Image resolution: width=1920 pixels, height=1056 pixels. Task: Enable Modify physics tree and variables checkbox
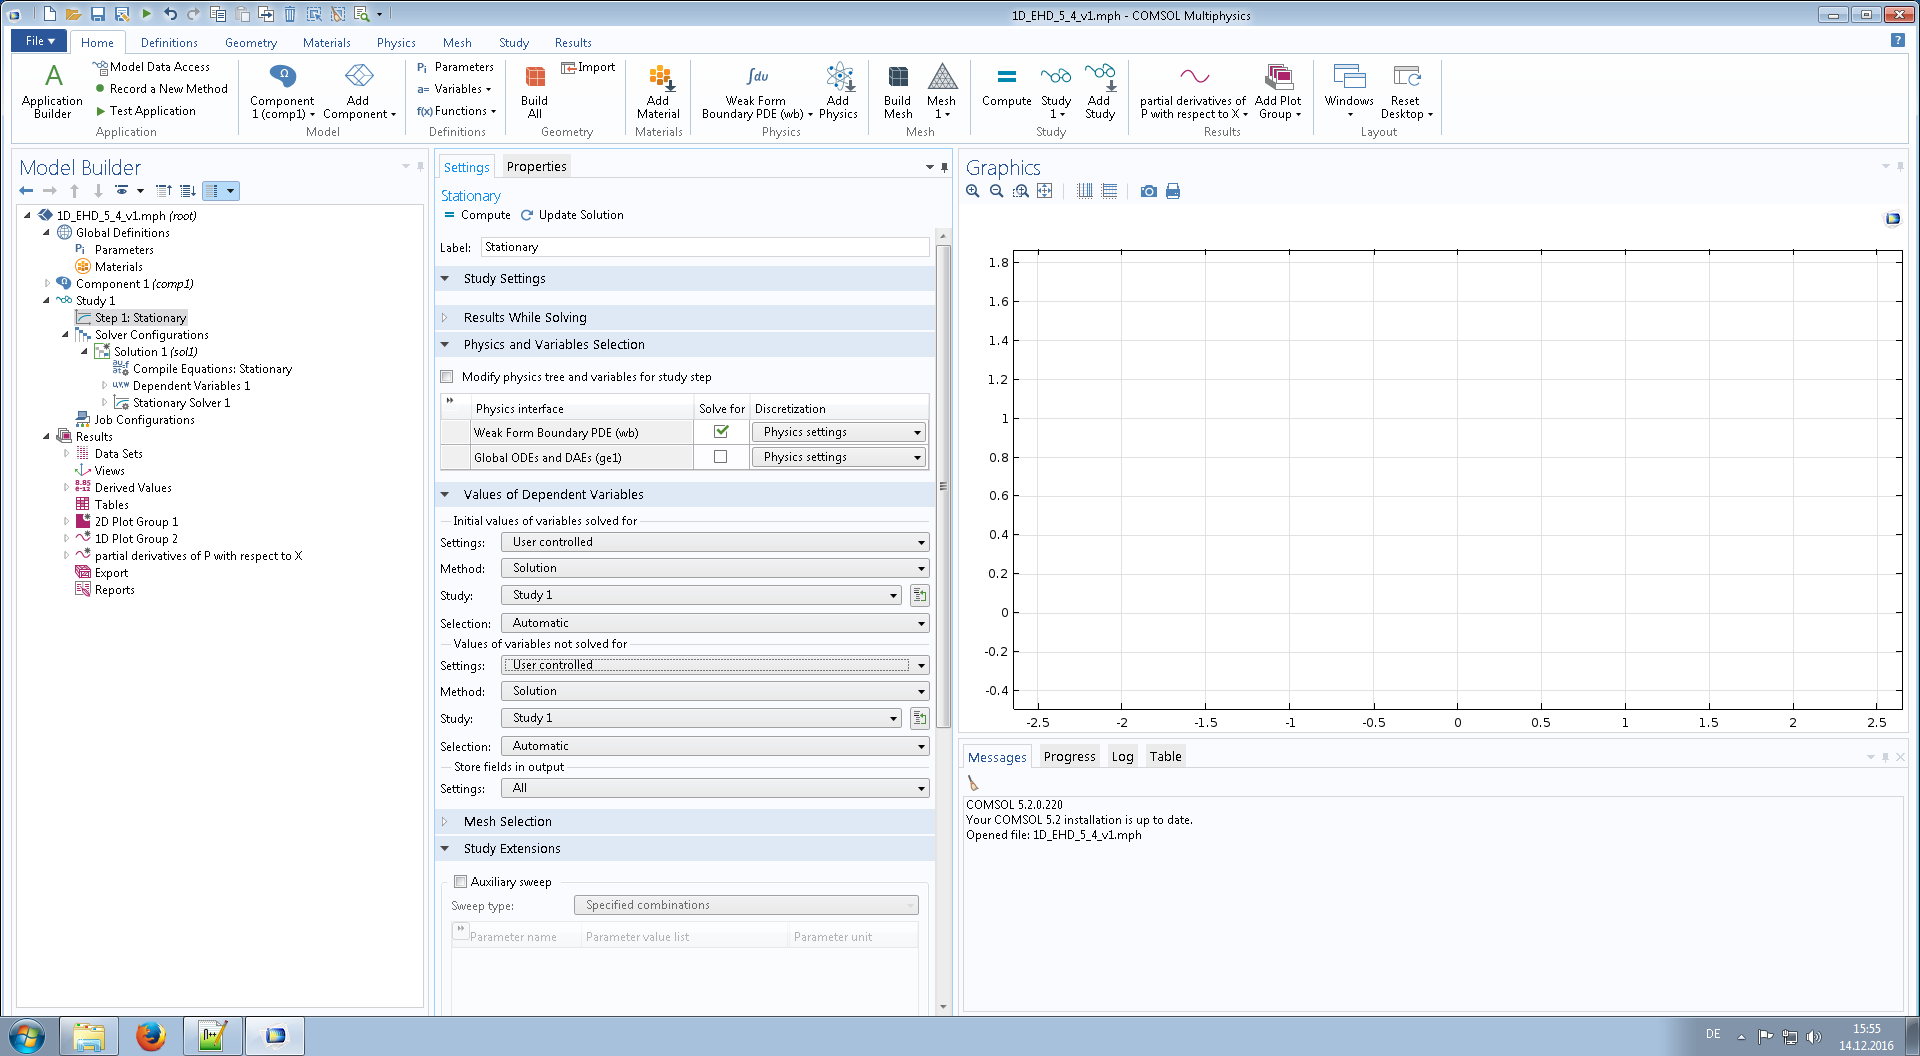pos(447,377)
